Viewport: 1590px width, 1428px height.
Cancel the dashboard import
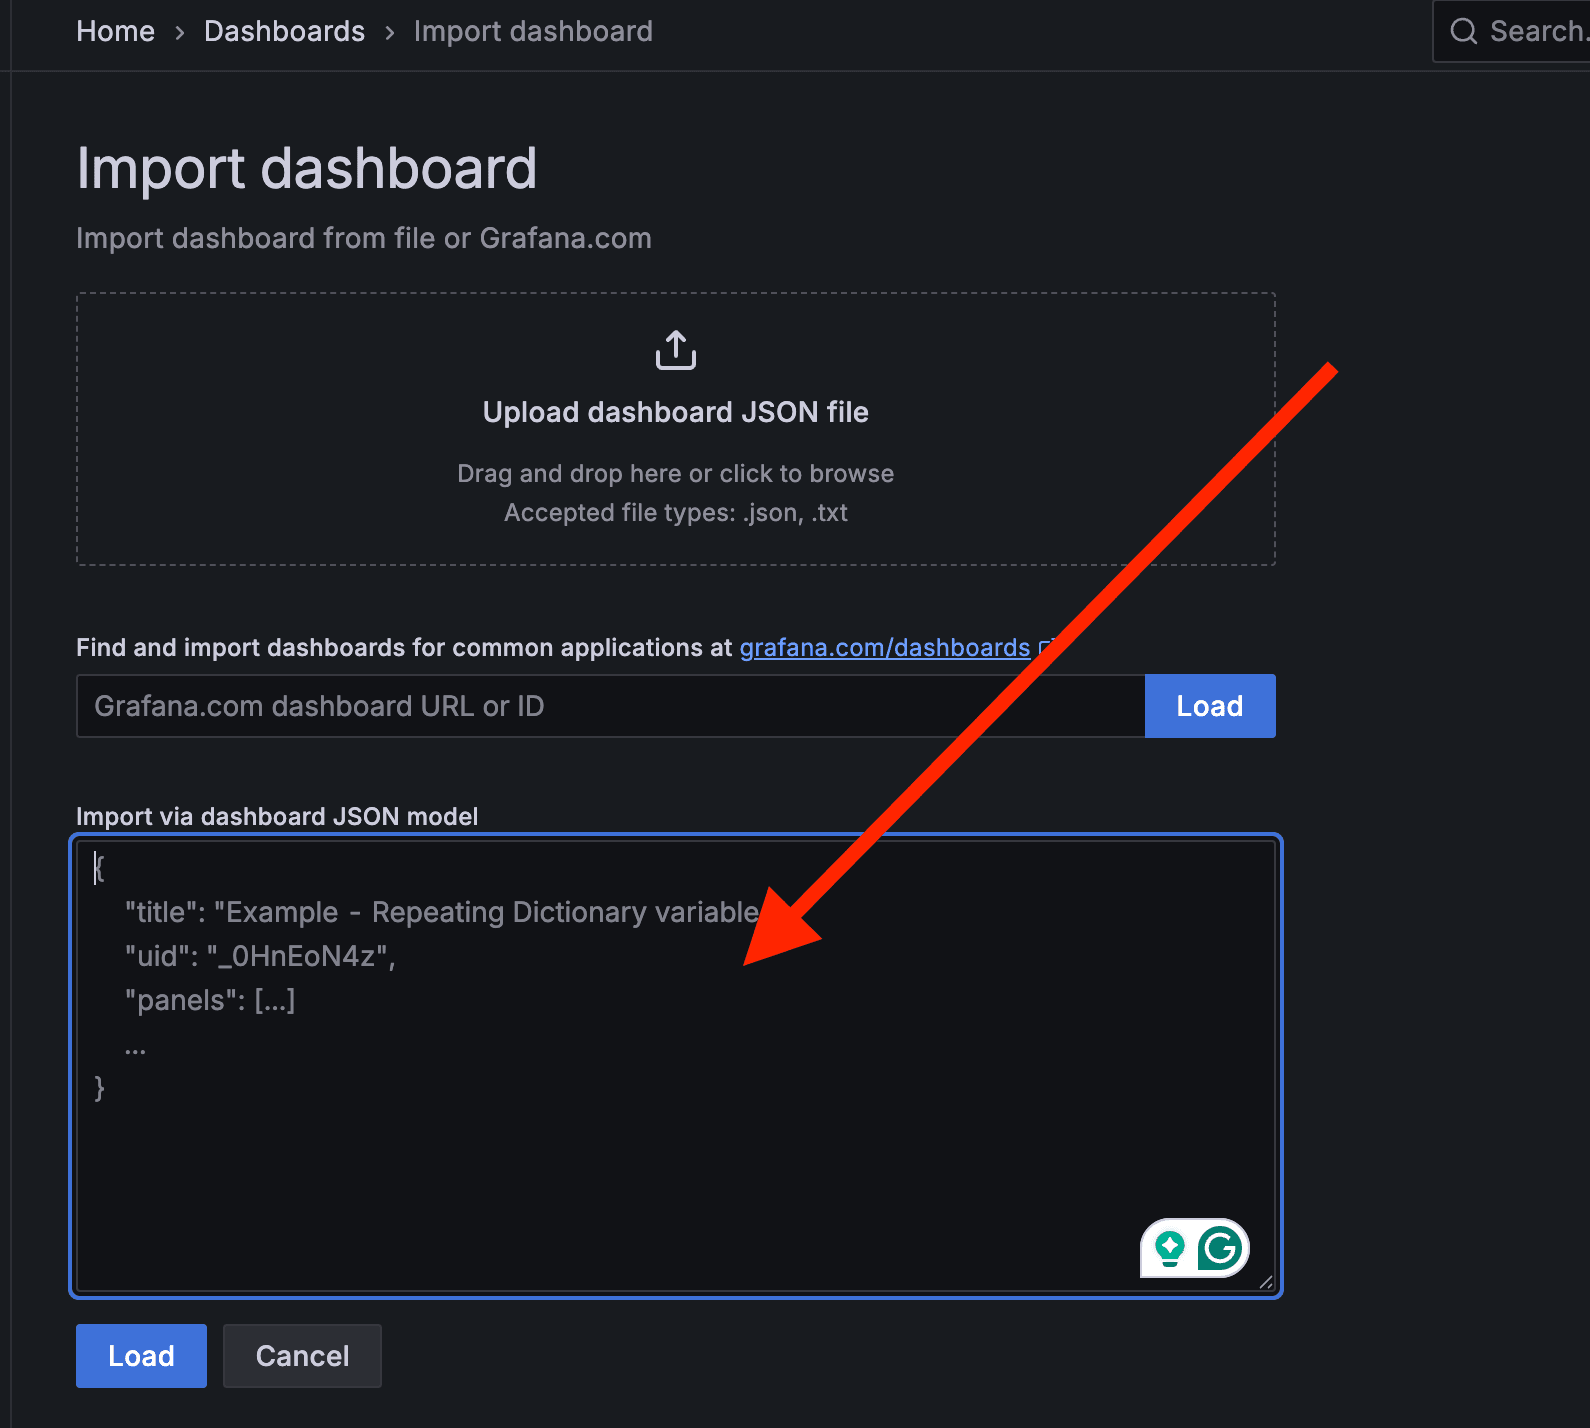pyautogui.click(x=302, y=1356)
